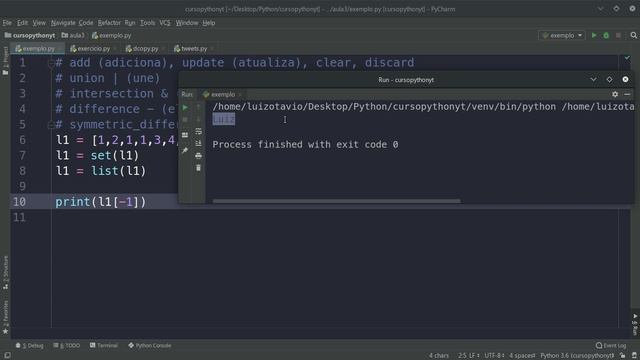
Task: Click the Python 3.6 interpreter selector
Action: click(577, 356)
